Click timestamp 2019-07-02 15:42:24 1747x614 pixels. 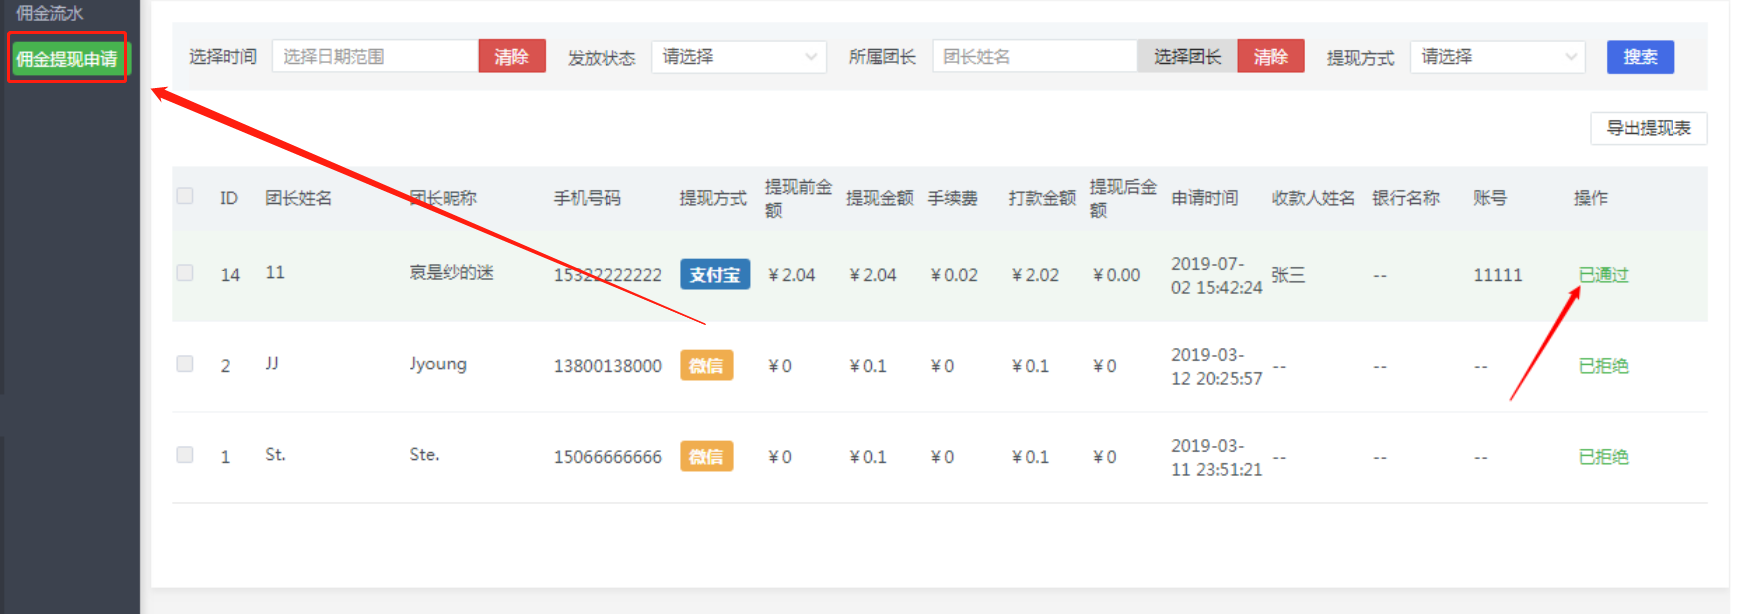coord(1216,276)
